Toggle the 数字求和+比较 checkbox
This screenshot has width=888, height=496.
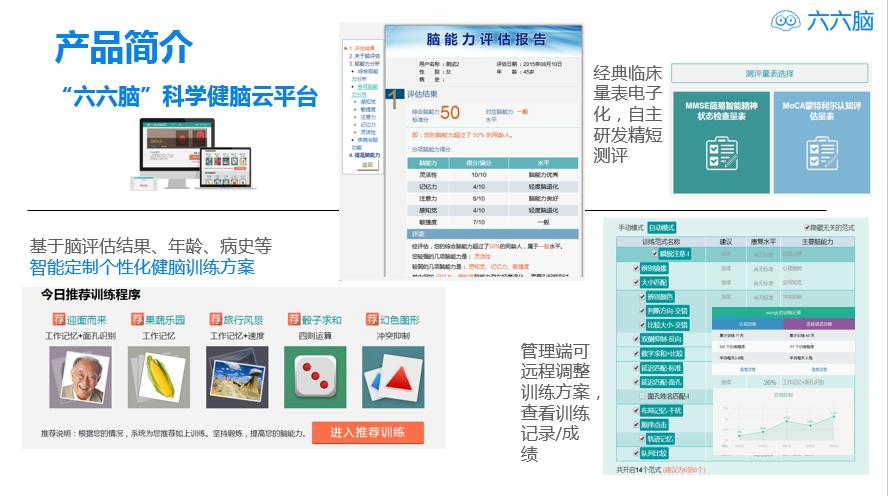(x=636, y=353)
